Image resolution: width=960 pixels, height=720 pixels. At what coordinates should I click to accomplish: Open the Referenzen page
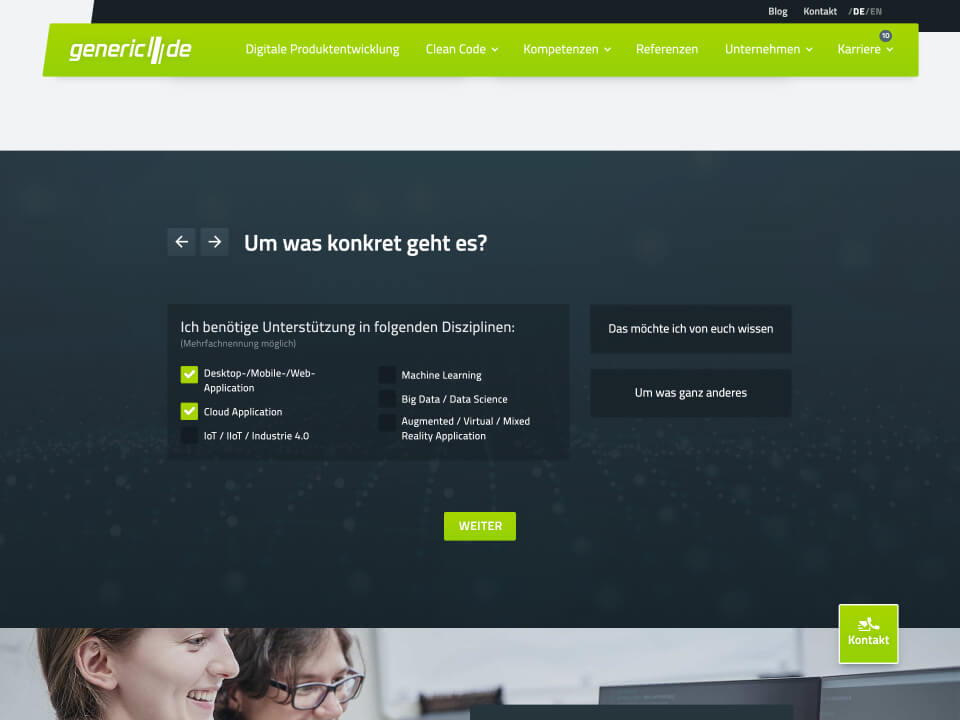pos(667,49)
